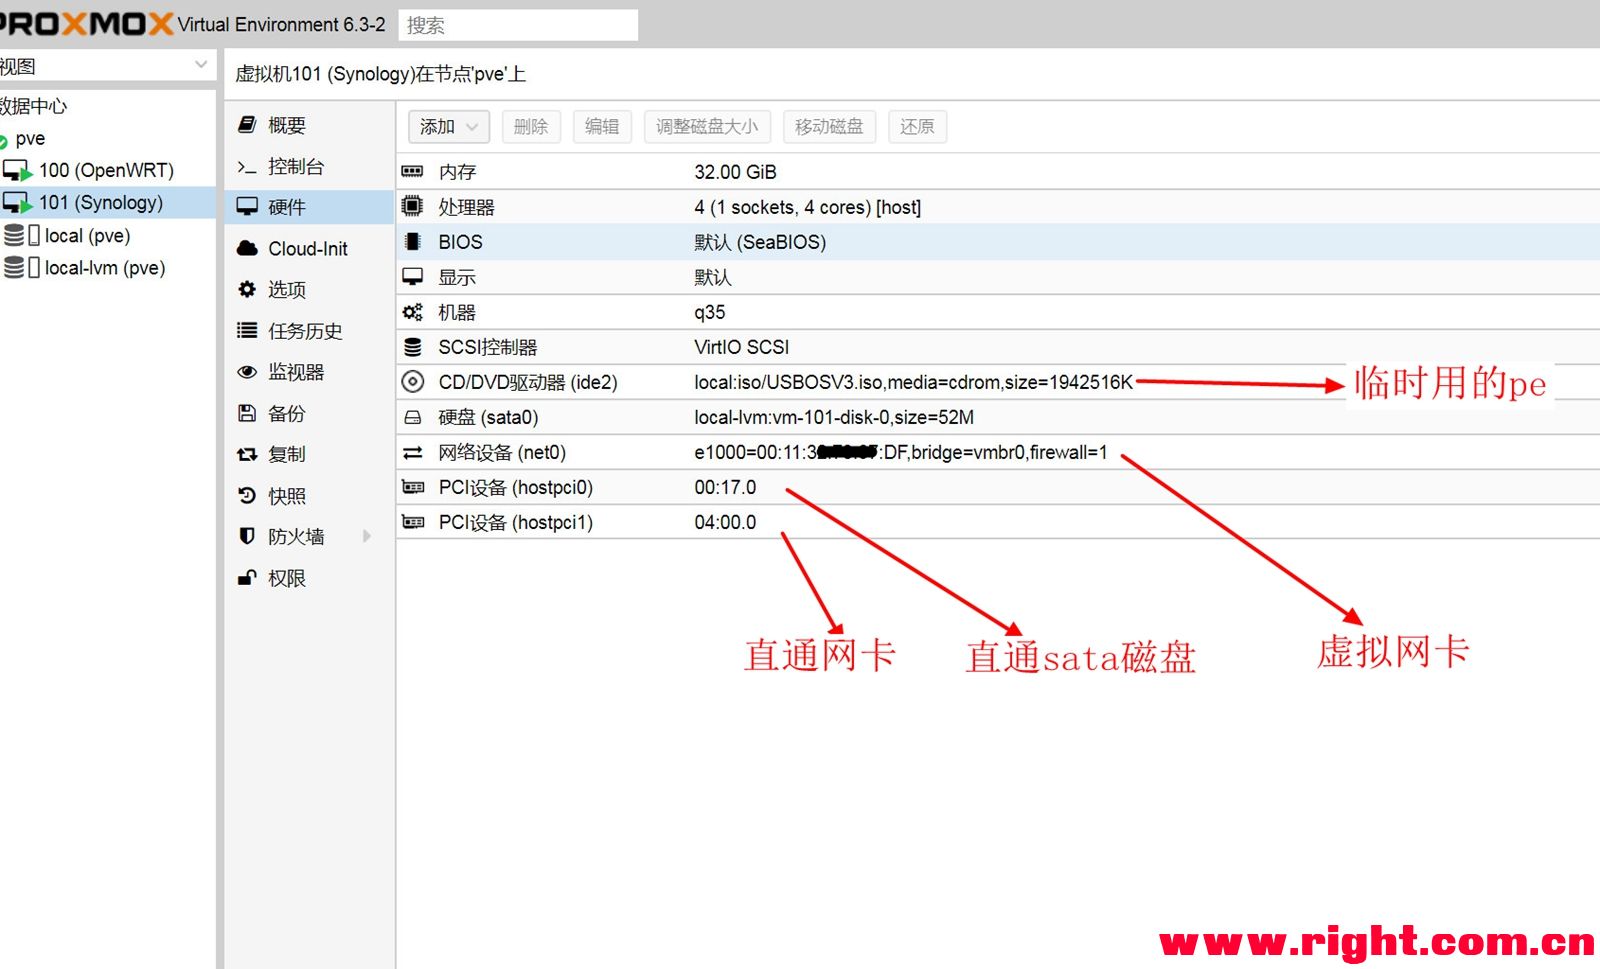Select the 备份 backup save icon

(x=246, y=413)
